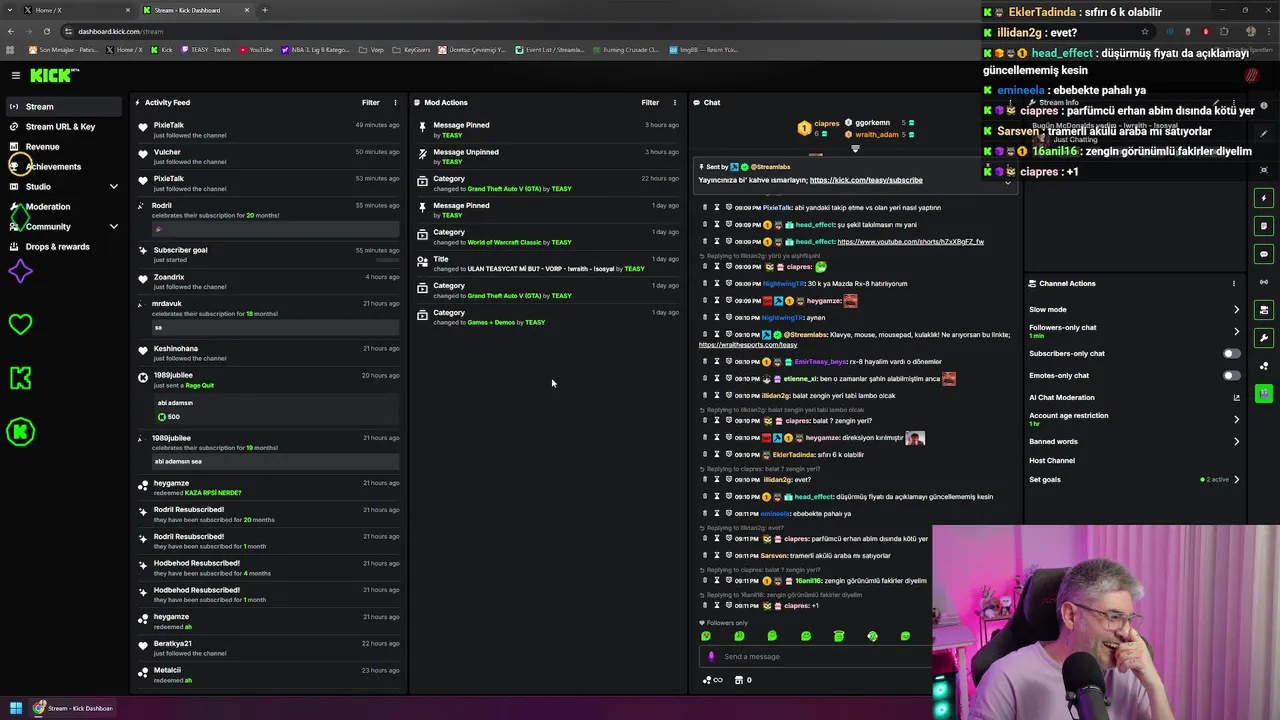Open Achievements in the sidebar
1280x720 pixels.
click(53, 166)
